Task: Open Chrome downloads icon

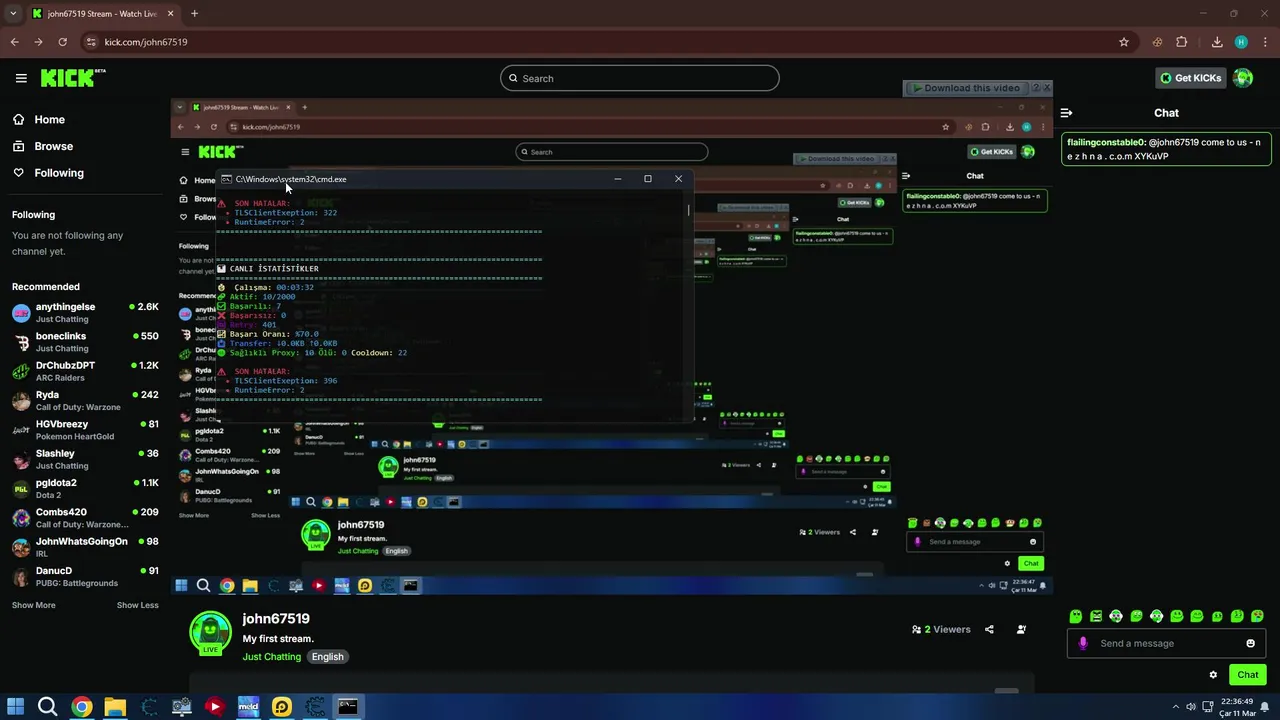Action: (1217, 42)
